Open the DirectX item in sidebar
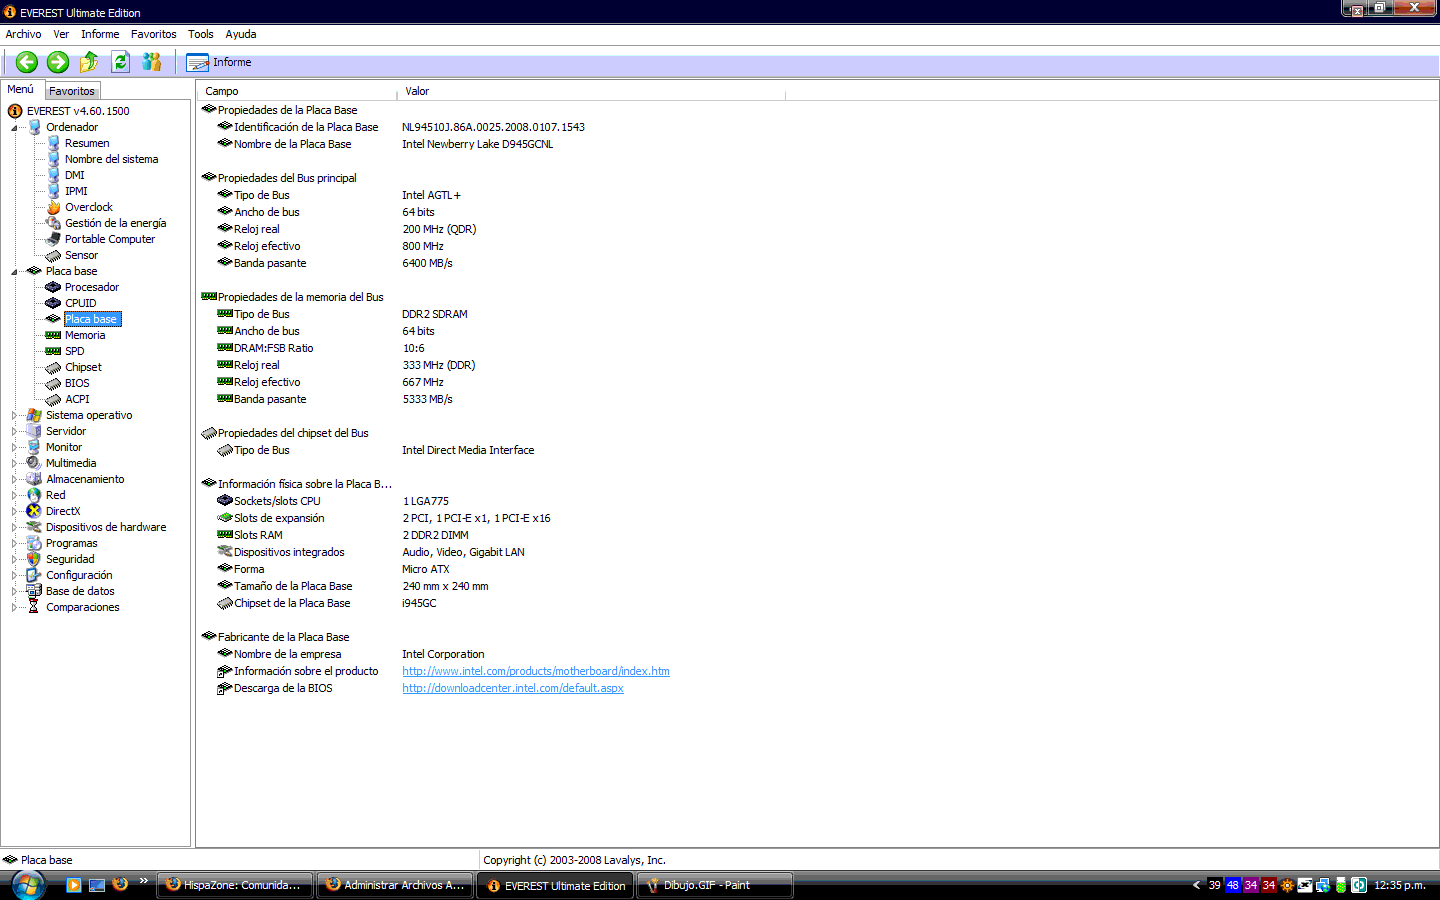 (x=62, y=511)
